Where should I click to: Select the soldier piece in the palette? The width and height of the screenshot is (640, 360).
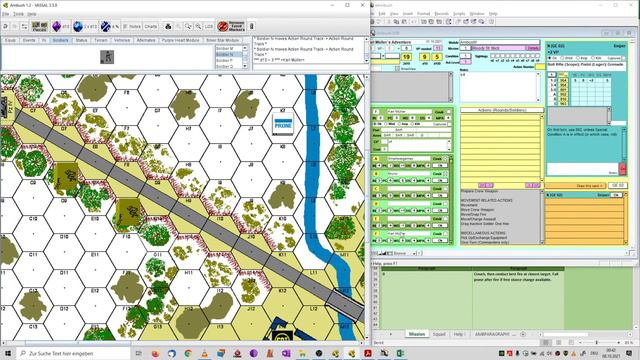pyautogui.click(x=107, y=57)
